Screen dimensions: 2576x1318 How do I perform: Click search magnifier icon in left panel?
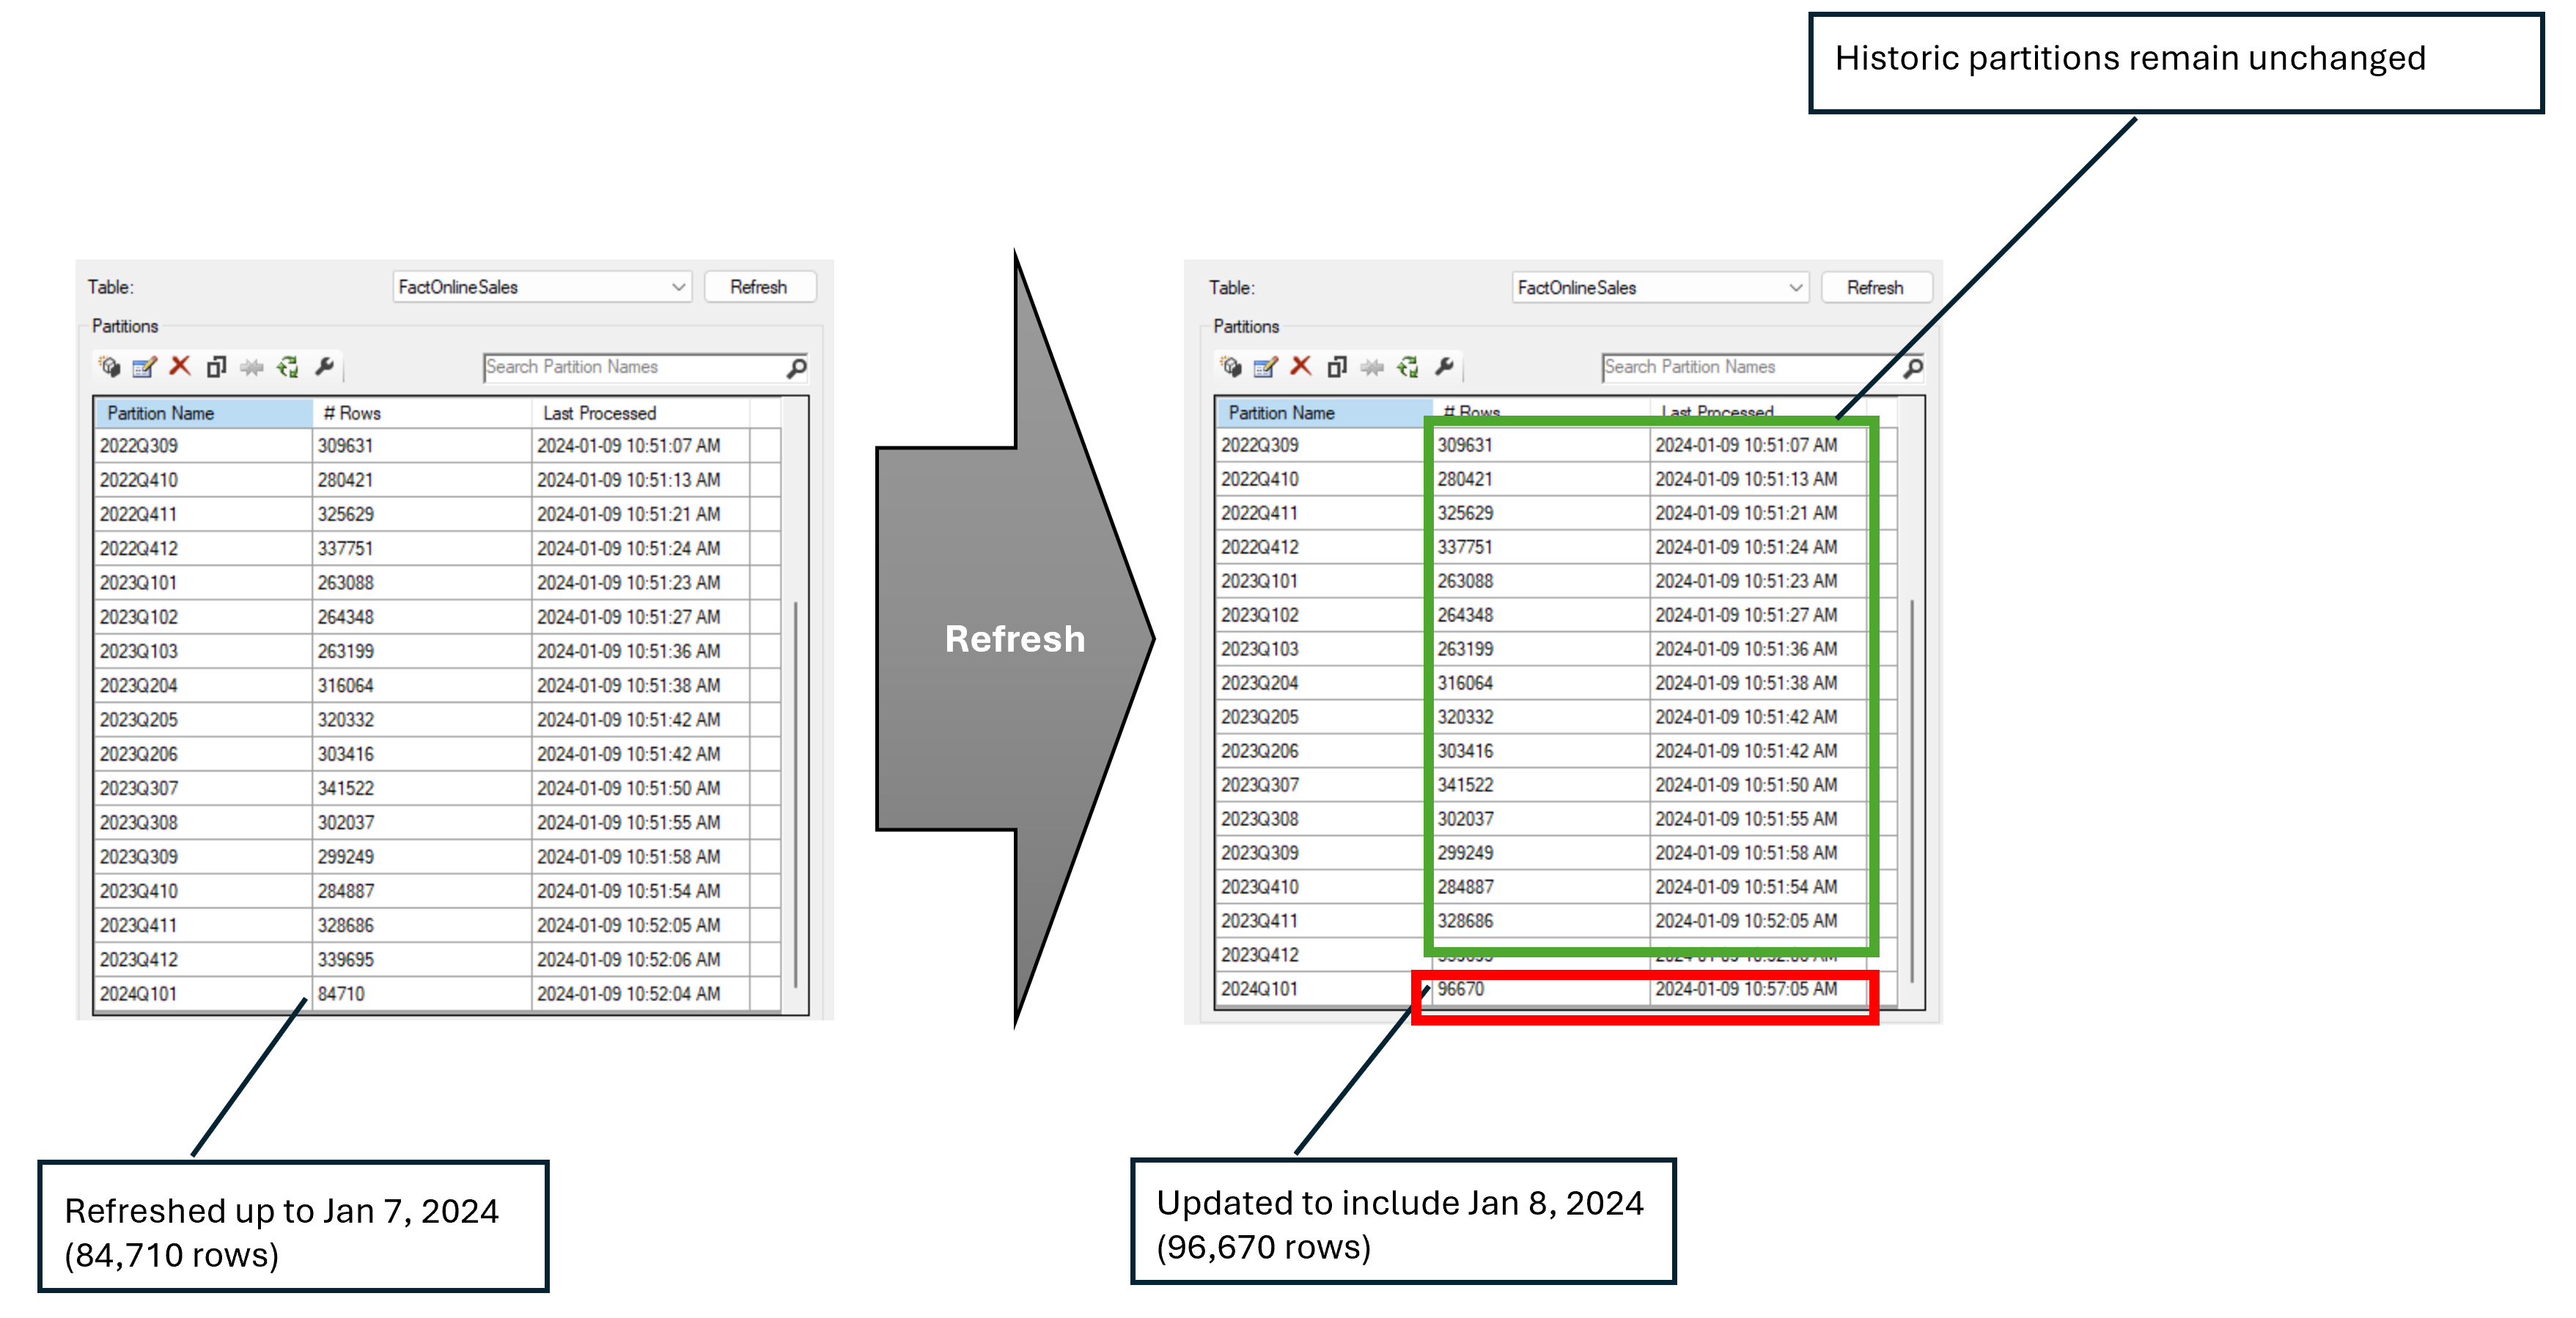pos(796,368)
